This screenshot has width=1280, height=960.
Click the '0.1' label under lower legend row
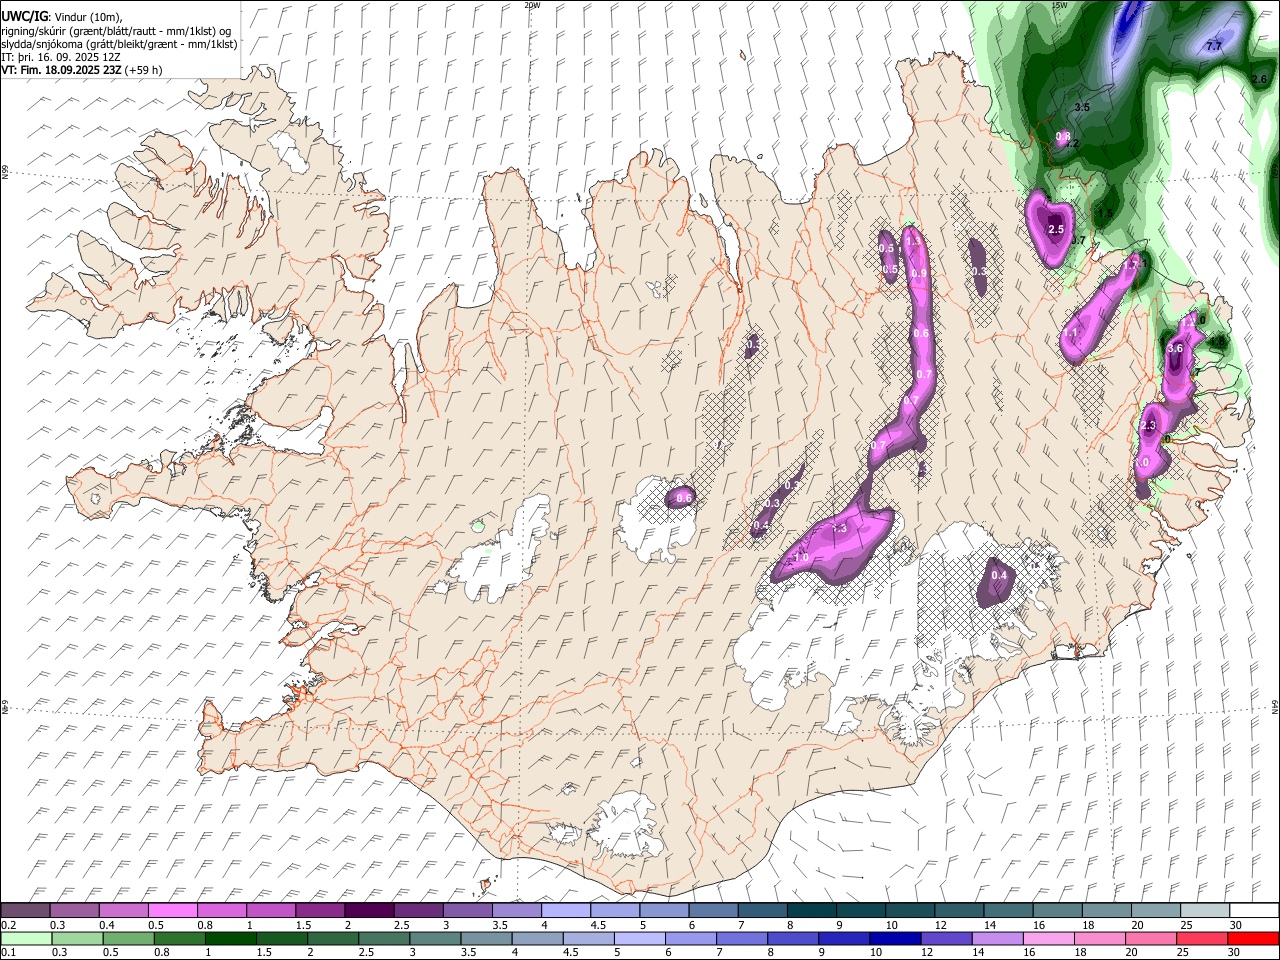[x=8, y=953]
